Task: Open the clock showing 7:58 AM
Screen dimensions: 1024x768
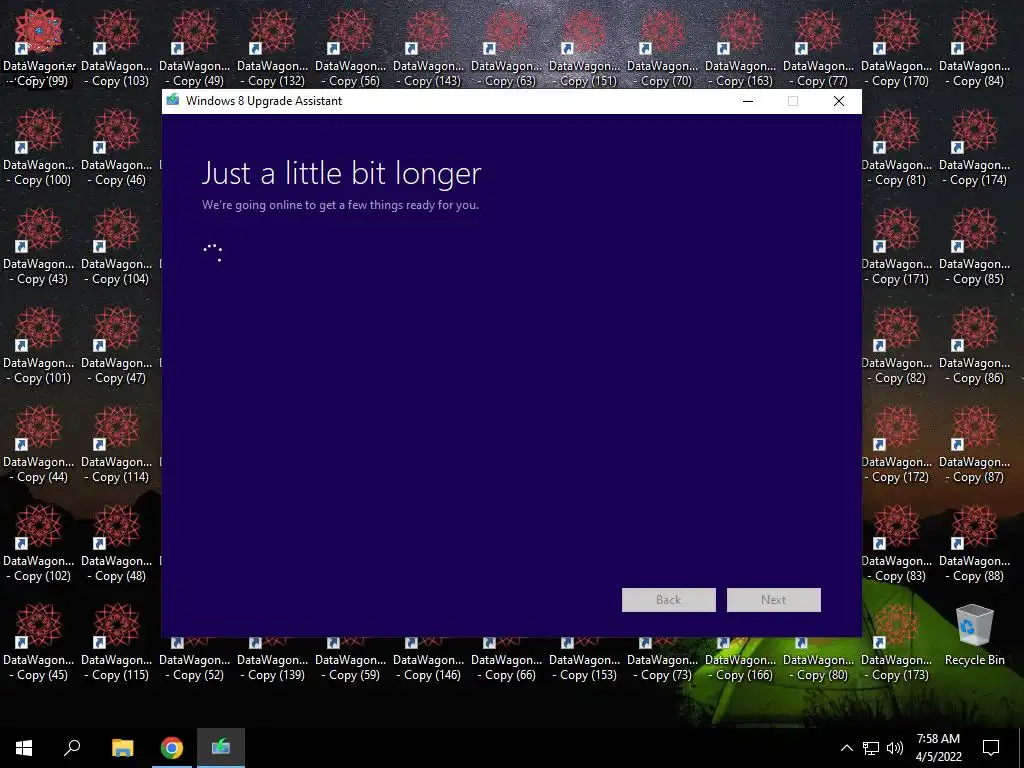Action: (x=938, y=748)
